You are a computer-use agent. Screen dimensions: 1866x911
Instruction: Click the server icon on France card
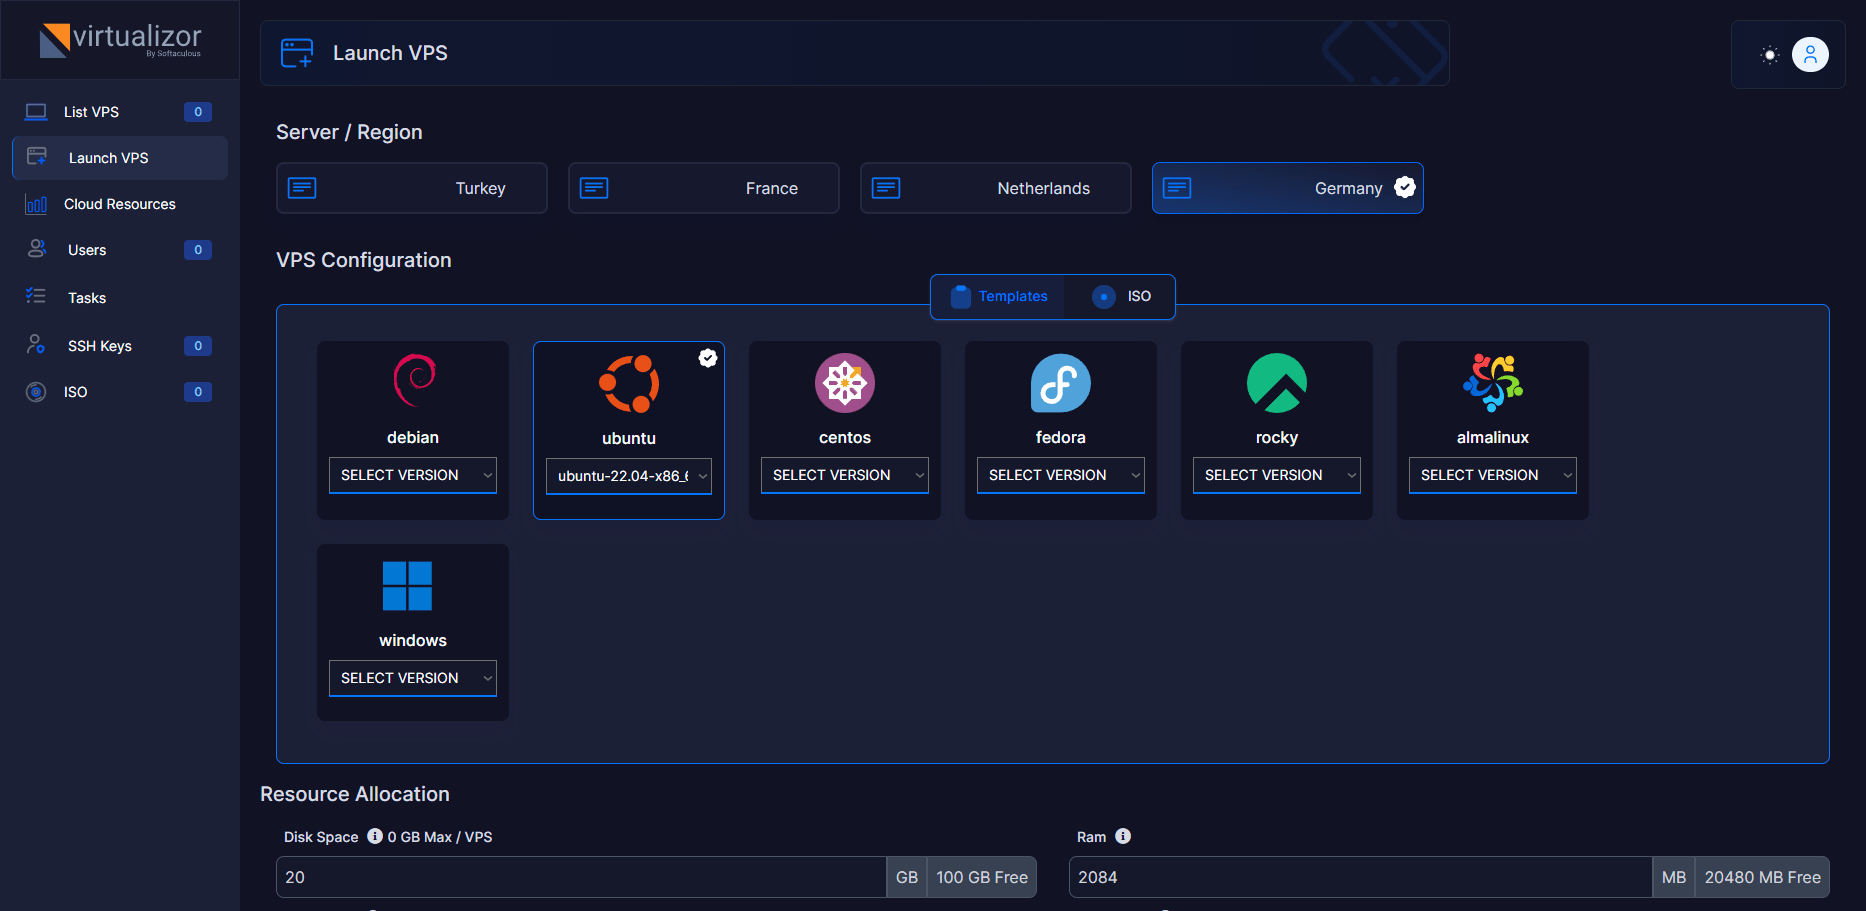tap(594, 188)
